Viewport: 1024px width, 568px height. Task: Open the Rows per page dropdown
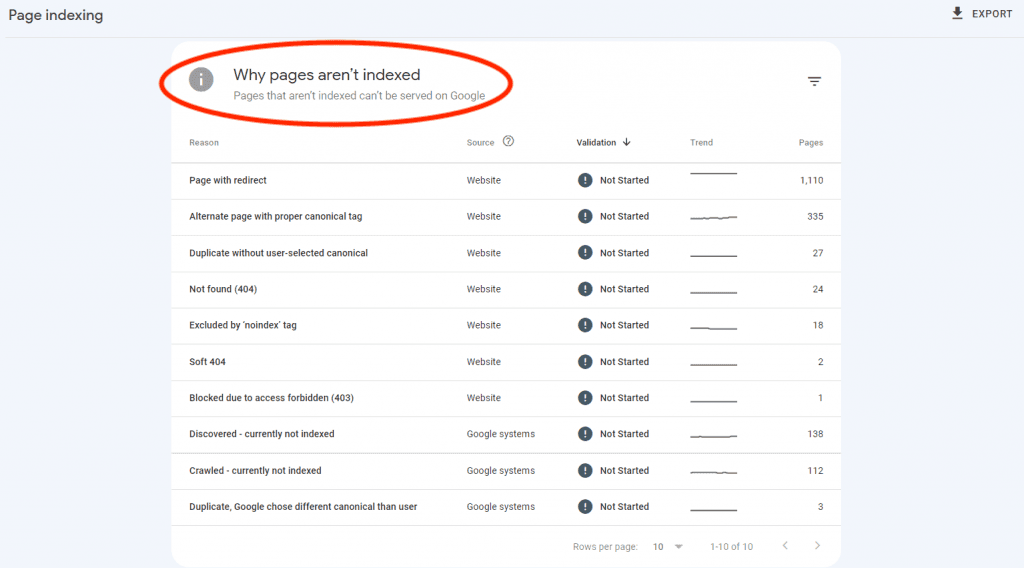click(668, 547)
